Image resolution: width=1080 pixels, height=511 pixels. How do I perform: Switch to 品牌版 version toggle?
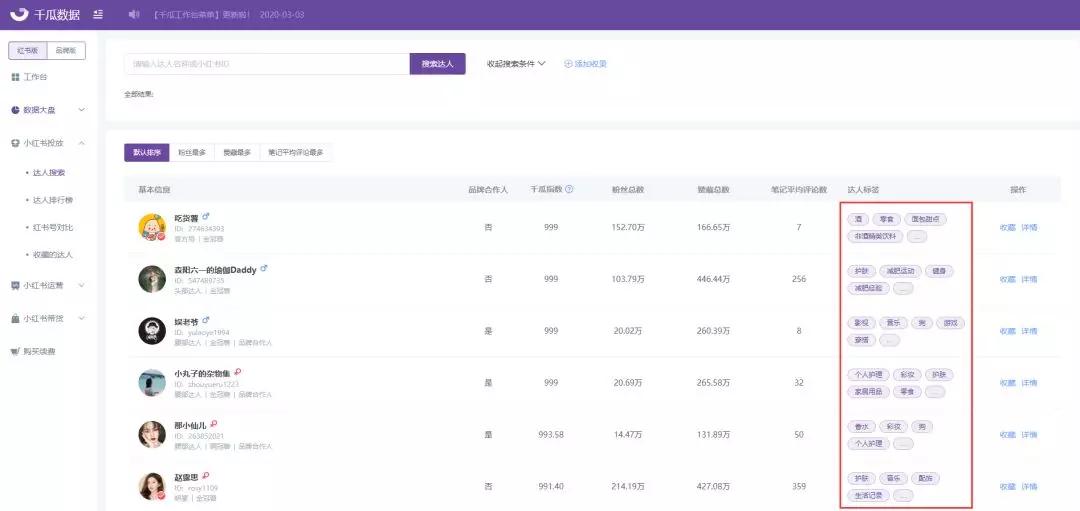tap(67, 51)
